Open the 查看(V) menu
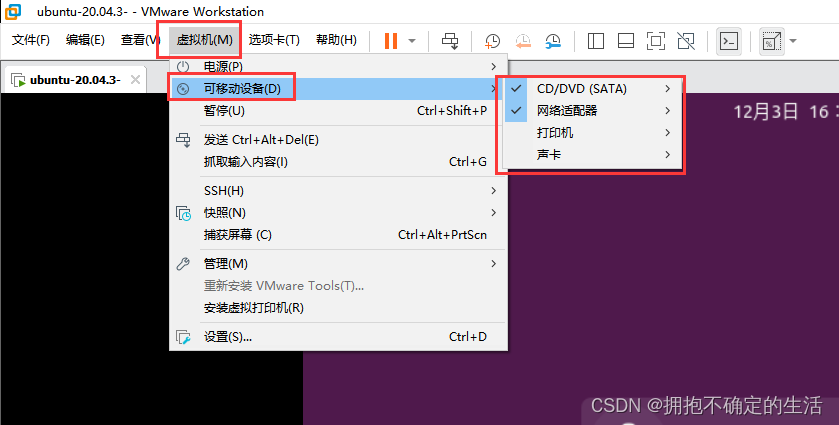The width and height of the screenshot is (839, 425). pos(140,40)
